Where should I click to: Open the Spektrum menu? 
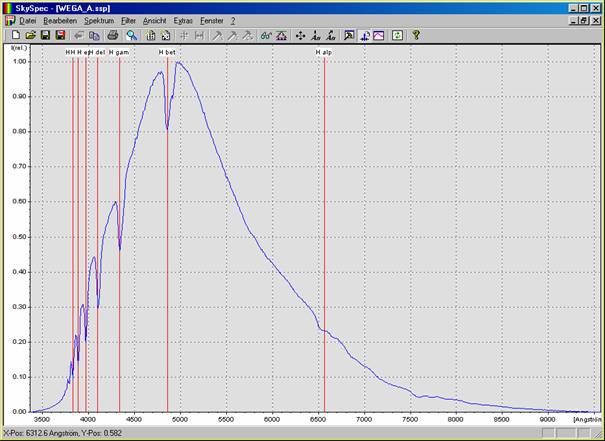click(98, 20)
